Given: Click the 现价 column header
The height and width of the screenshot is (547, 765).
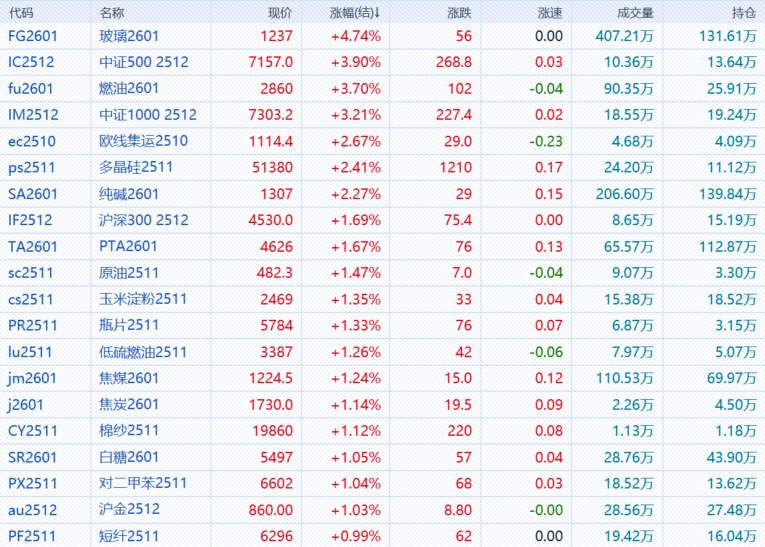Looking at the screenshot, I should pyautogui.click(x=280, y=13).
